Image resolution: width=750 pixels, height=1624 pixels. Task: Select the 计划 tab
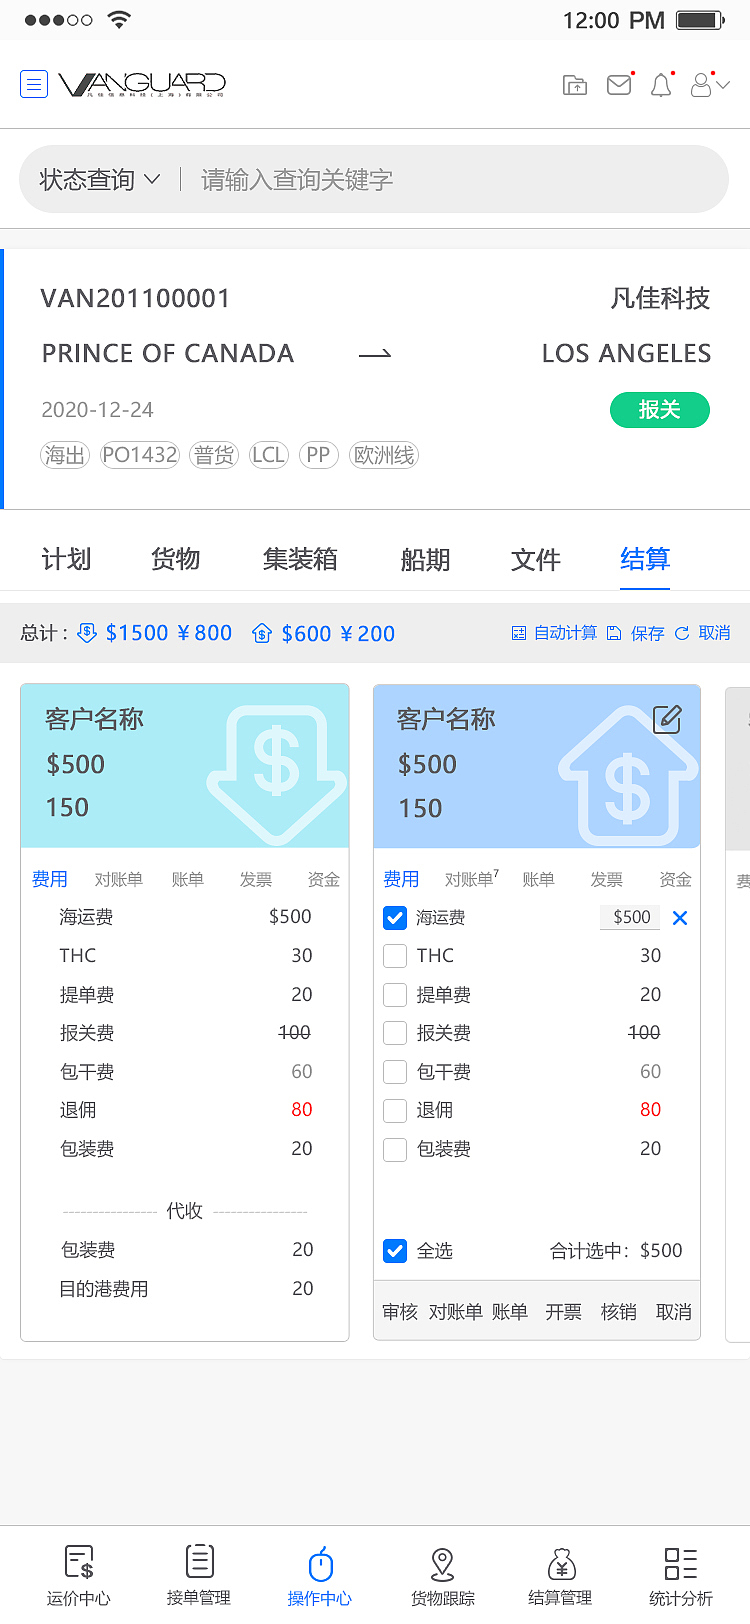point(66,559)
